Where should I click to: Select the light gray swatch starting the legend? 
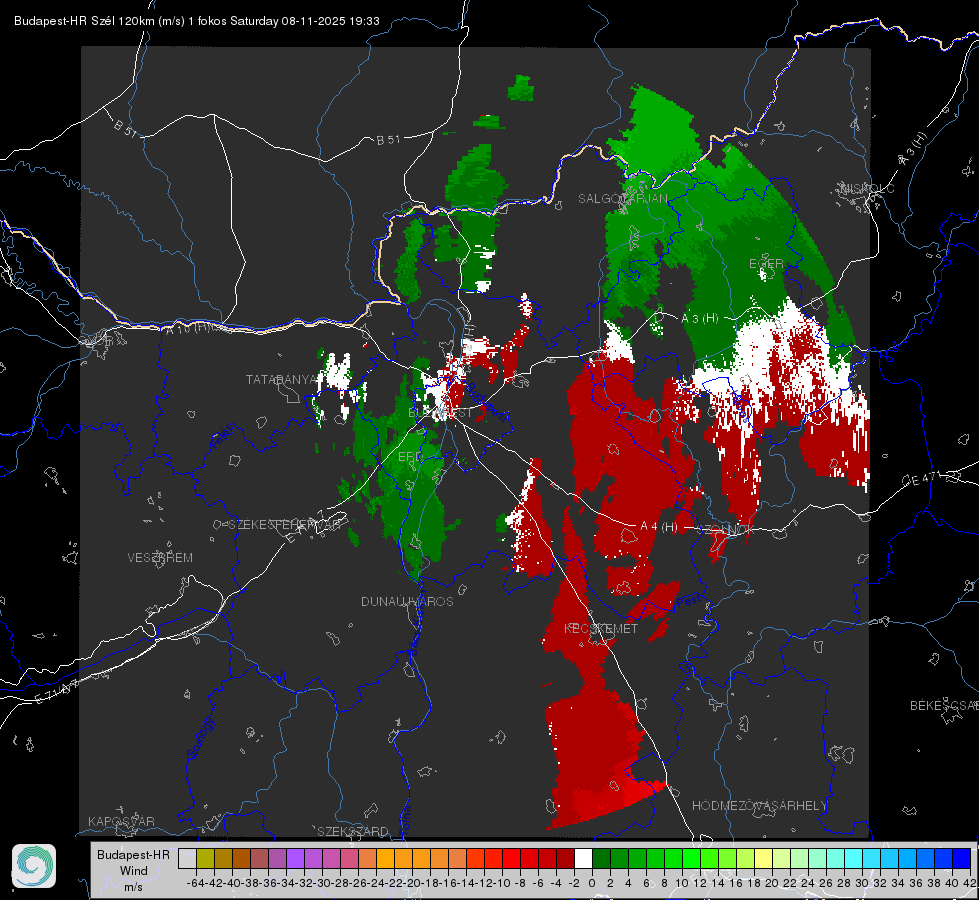click(x=187, y=858)
